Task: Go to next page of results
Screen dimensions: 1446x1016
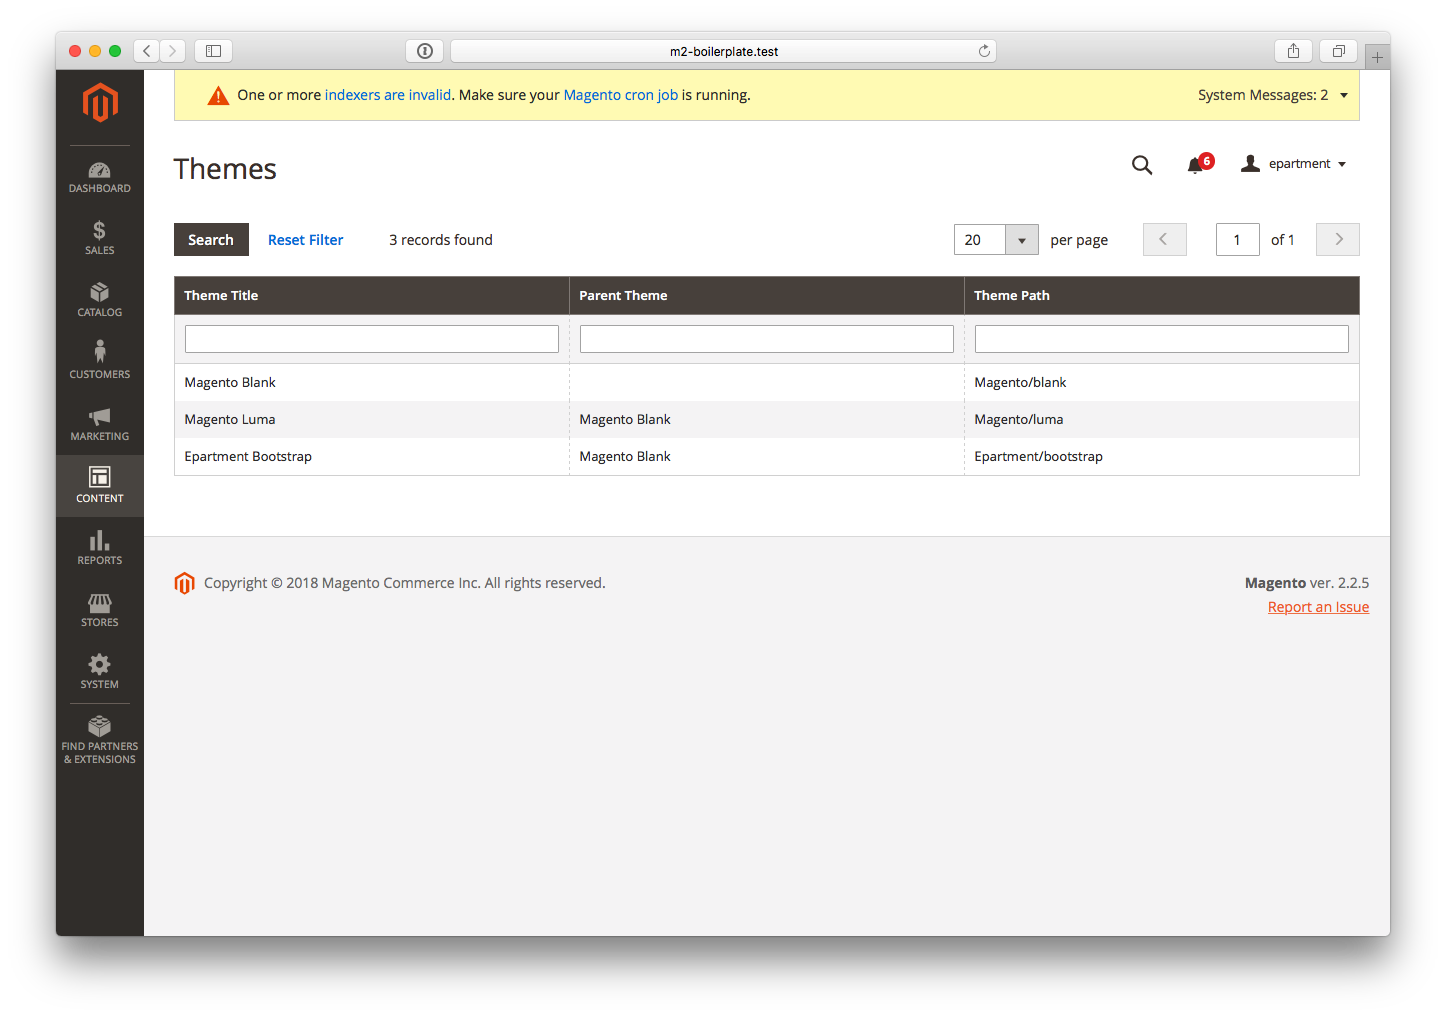Action: coord(1338,240)
